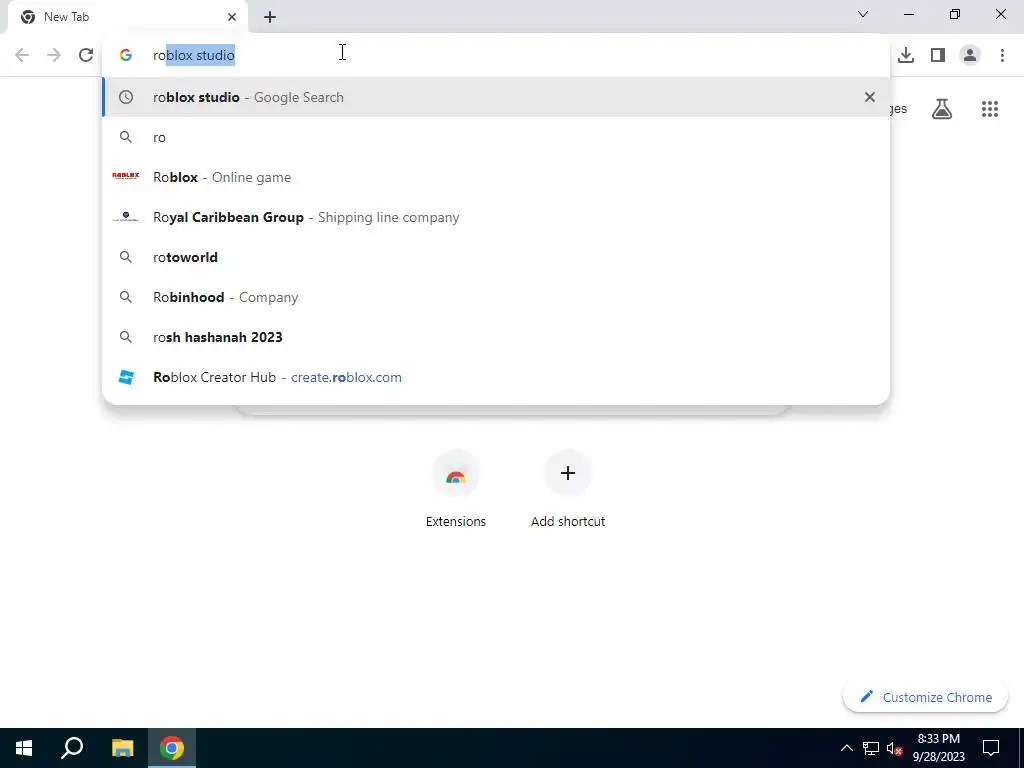Open File Explorer from the taskbar
Viewport: 1024px width, 768px height.
click(x=122, y=748)
